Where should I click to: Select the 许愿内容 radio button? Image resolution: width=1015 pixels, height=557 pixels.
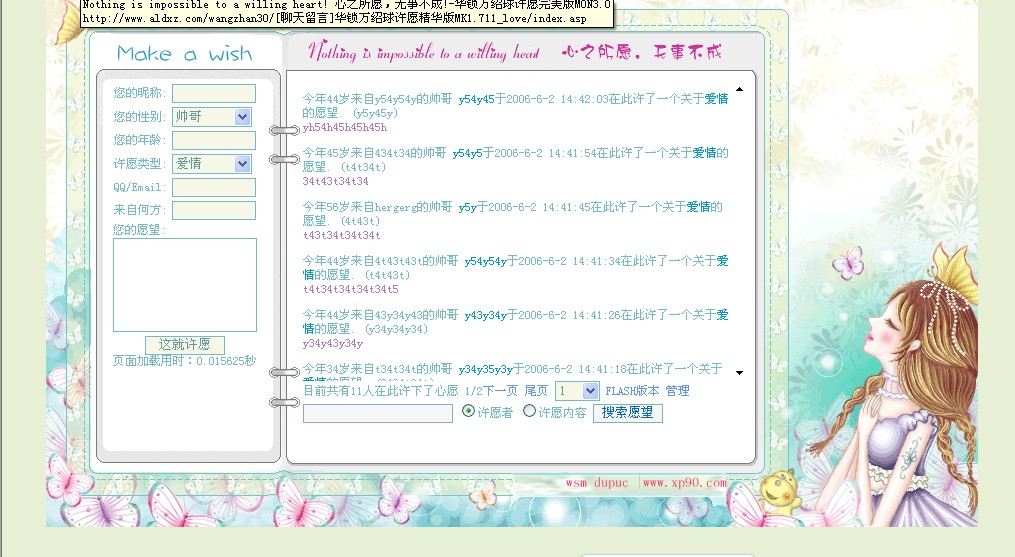pyautogui.click(x=530, y=411)
